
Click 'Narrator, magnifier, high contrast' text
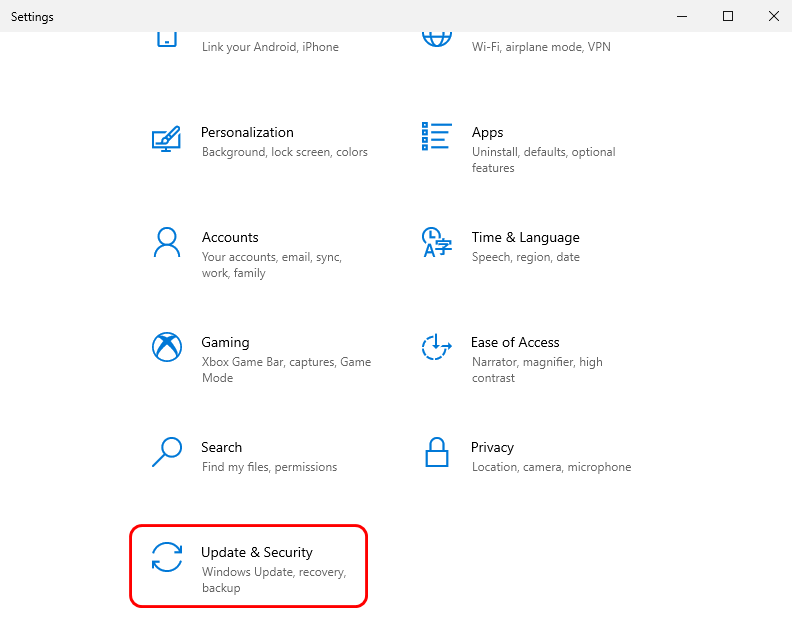[x=537, y=370]
